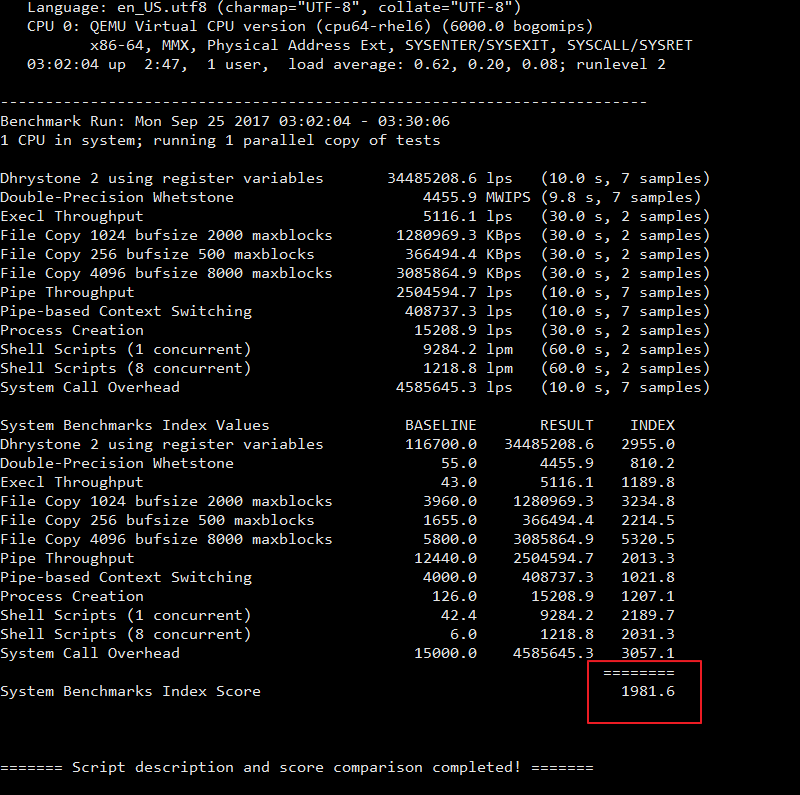Click the BASELINE column header
The width and height of the screenshot is (800, 795).
pos(441,425)
